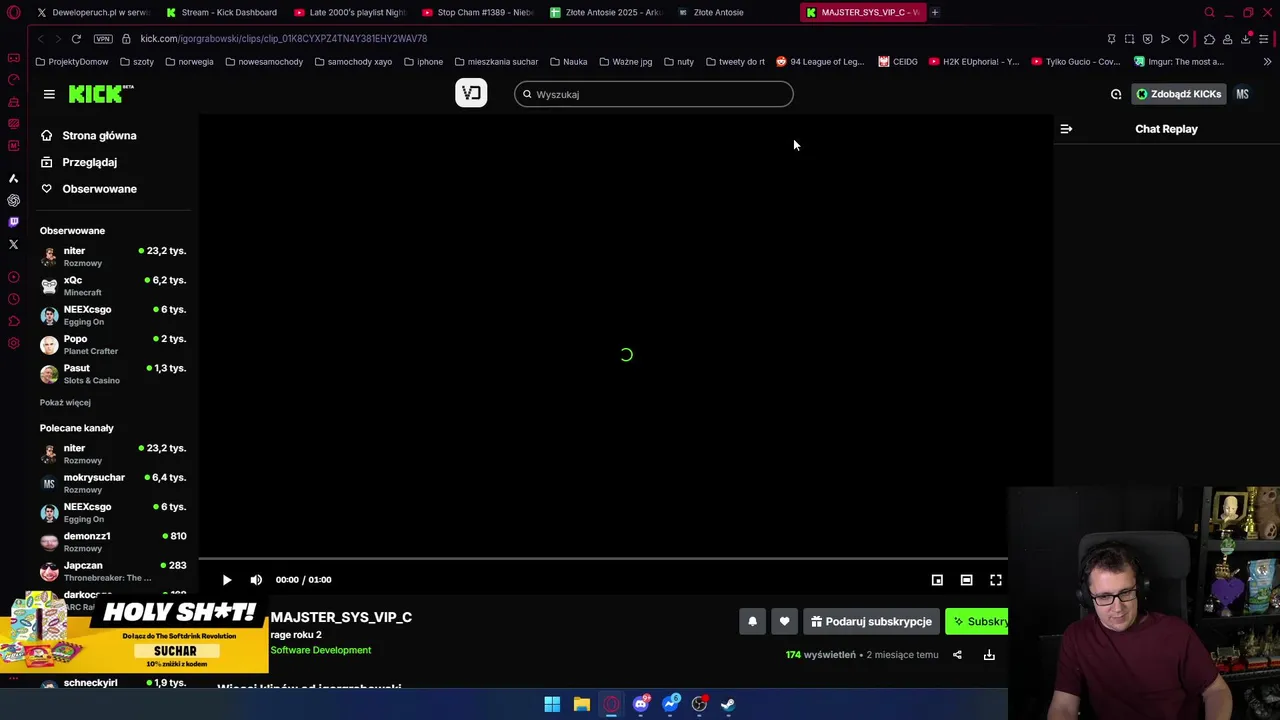The image size is (1280, 720).
Task: Click the KICK logo
Action: click(x=101, y=94)
